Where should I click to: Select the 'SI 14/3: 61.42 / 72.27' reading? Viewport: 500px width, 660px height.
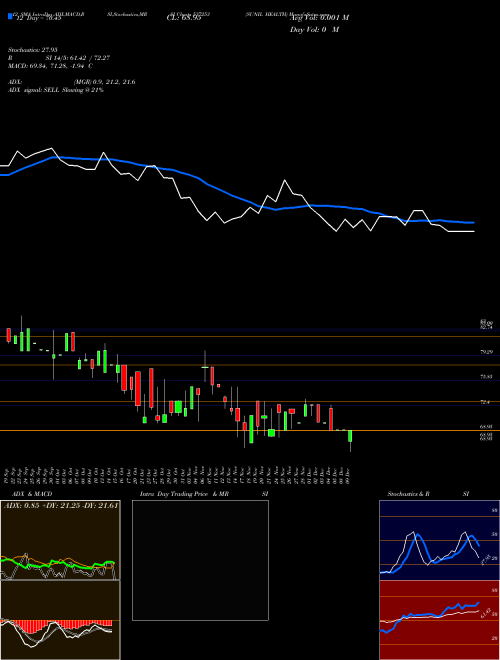(77, 58)
